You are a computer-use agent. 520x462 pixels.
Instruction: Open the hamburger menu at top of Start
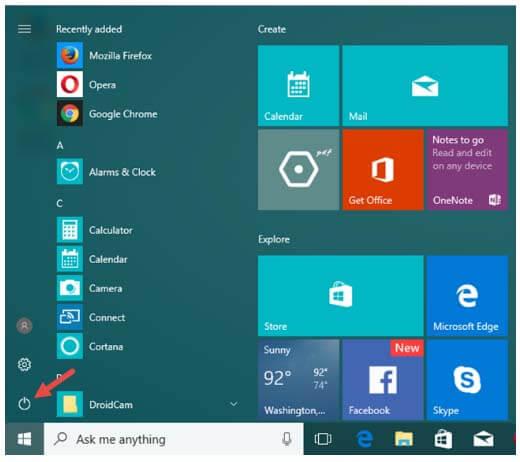click(24, 29)
